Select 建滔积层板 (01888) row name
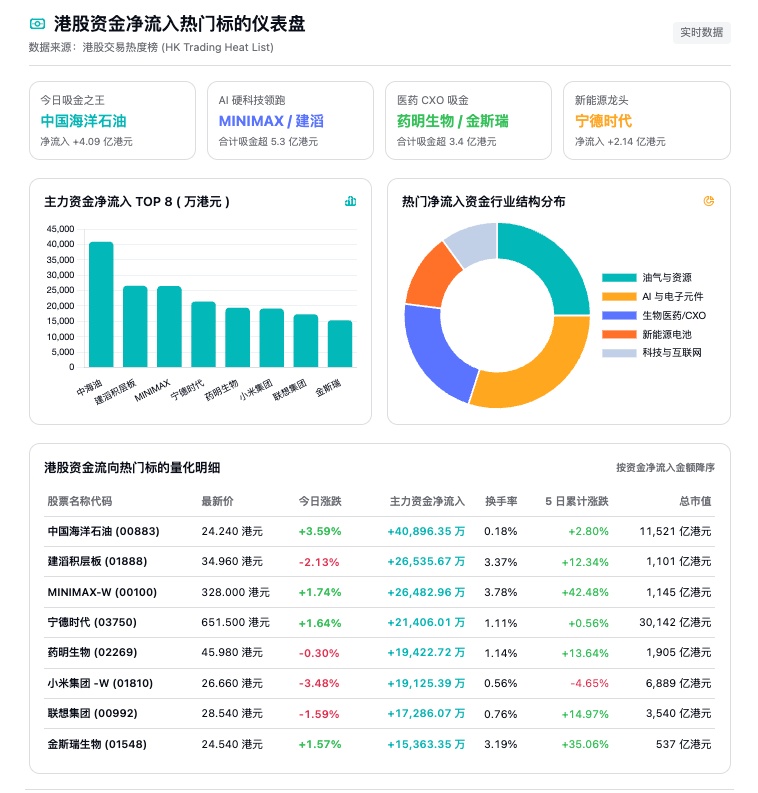 97,561
